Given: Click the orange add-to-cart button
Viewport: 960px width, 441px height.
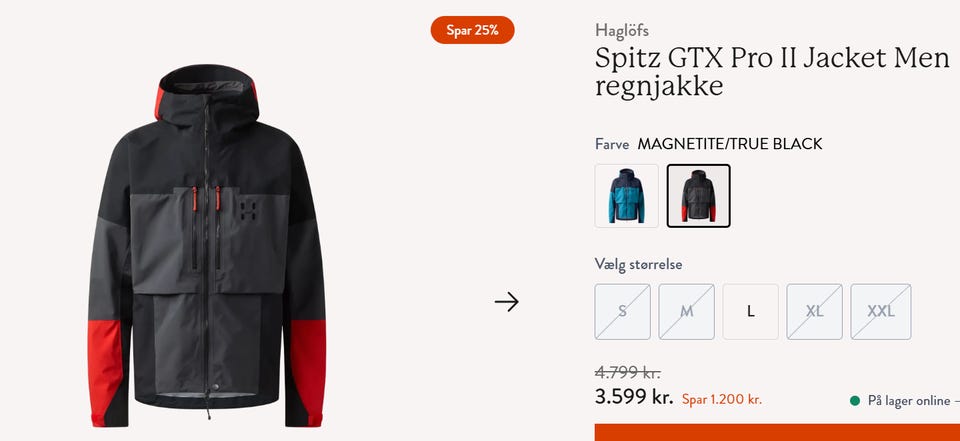Looking at the screenshot, I should tap(777, 432).
